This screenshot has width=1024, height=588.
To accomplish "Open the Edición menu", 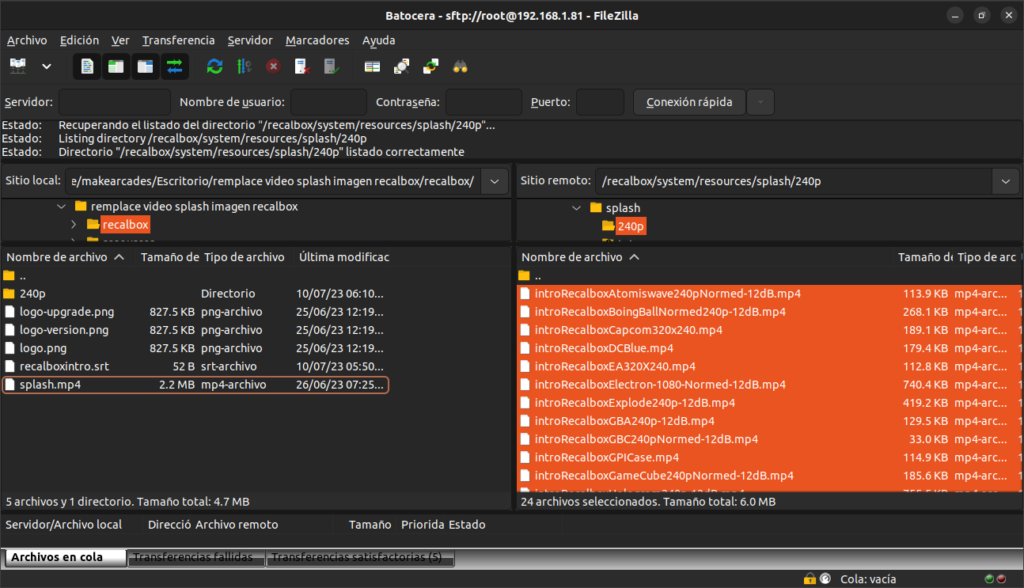I will pyautogui.click(x=79, y=41).
